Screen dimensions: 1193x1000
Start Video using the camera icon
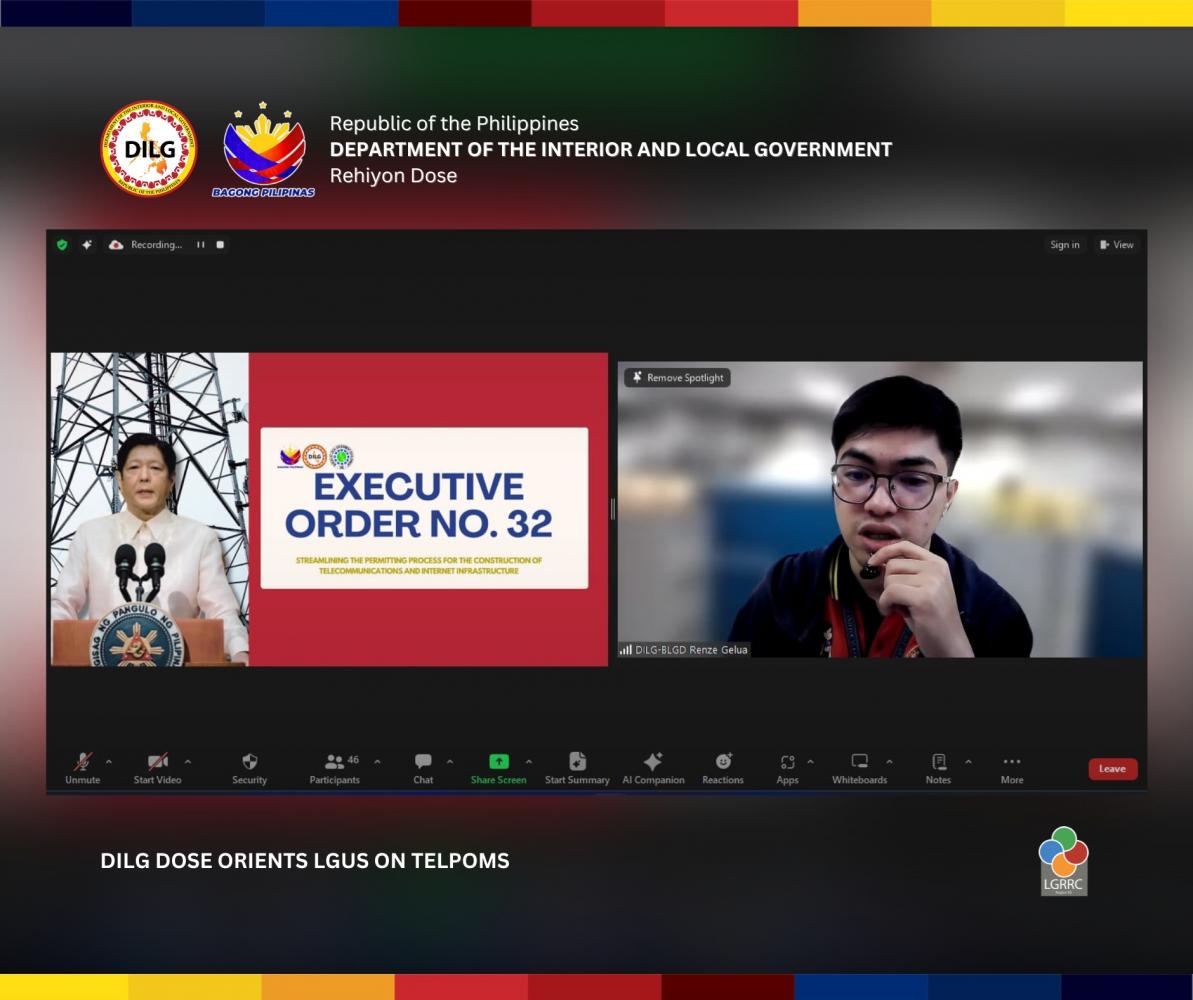tap(157, 768)
